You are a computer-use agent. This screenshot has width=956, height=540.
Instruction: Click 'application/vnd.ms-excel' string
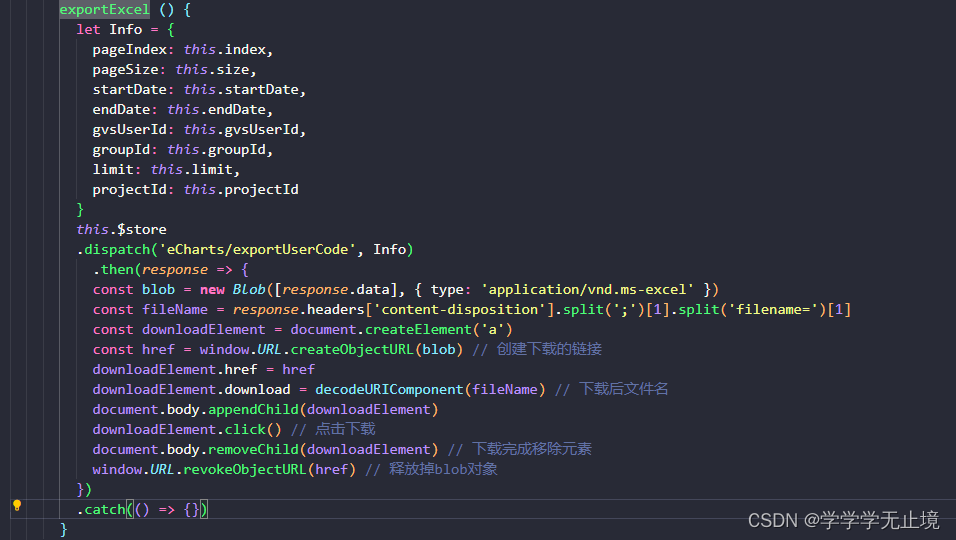tap(587, 290)
